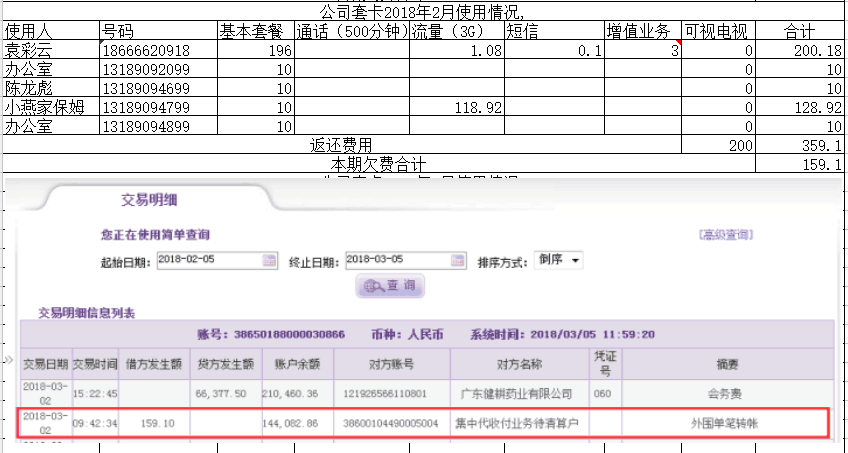Screen dimensions: 848x453
Task: Select the cell with comment indicator under 增值业务
Action: pos(643,50)
